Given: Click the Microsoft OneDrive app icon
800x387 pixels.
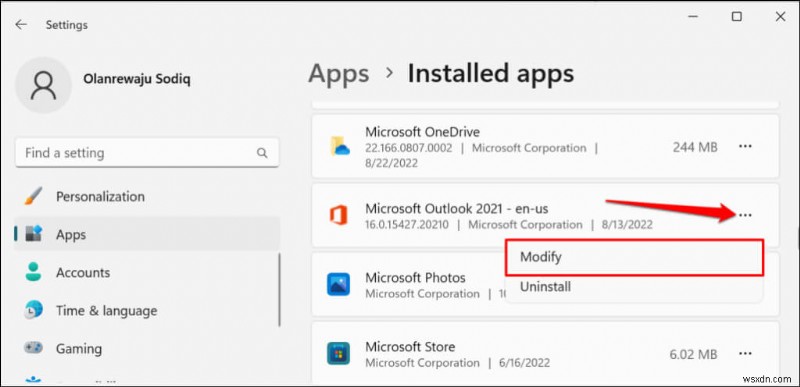Looking at the screenshot, I should click(x=339, y=147).
